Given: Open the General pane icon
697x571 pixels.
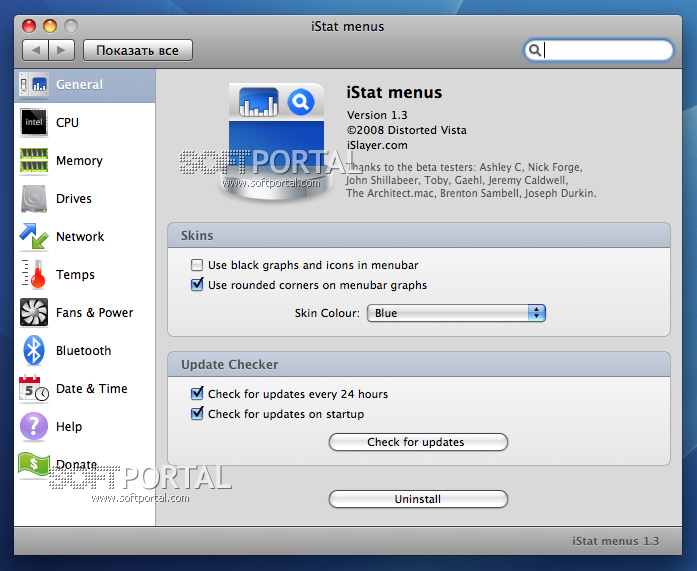Looking at the screenshot, I should click(x=34, y=84).
